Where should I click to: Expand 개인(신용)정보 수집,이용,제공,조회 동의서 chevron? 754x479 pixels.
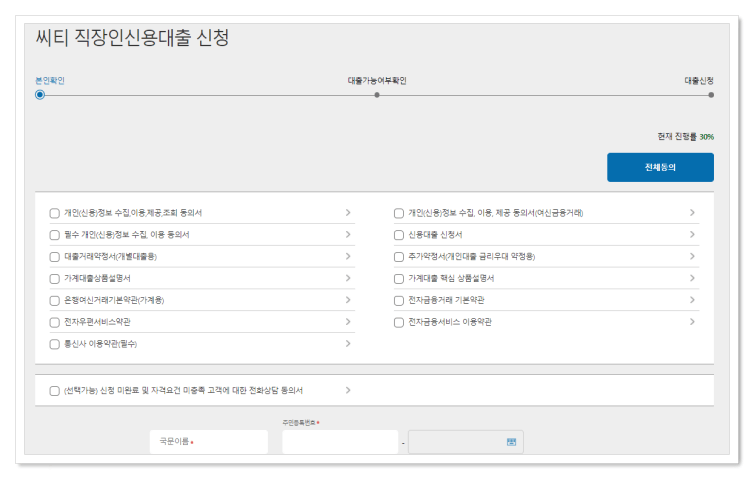pyautogui.click(x=348, y=213)
